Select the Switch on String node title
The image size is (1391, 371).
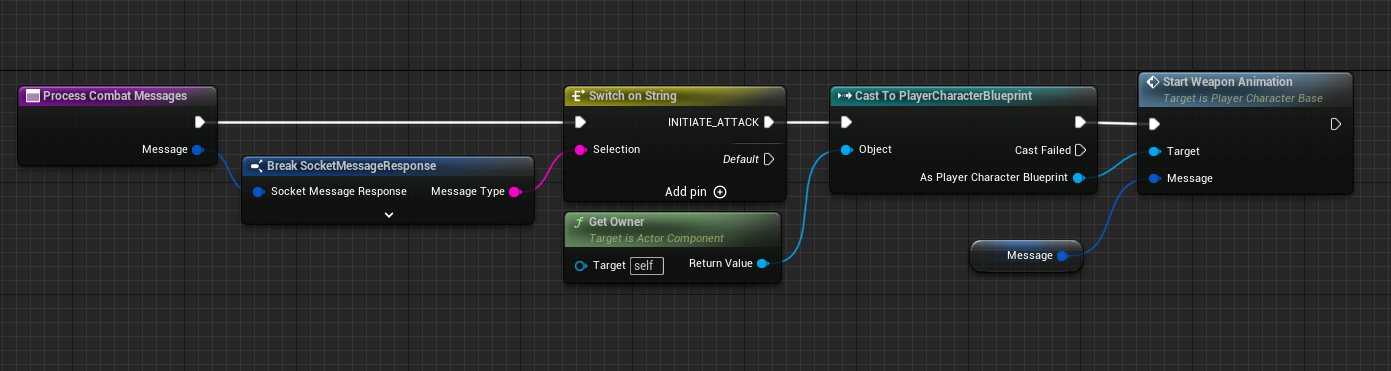(633, 96)
